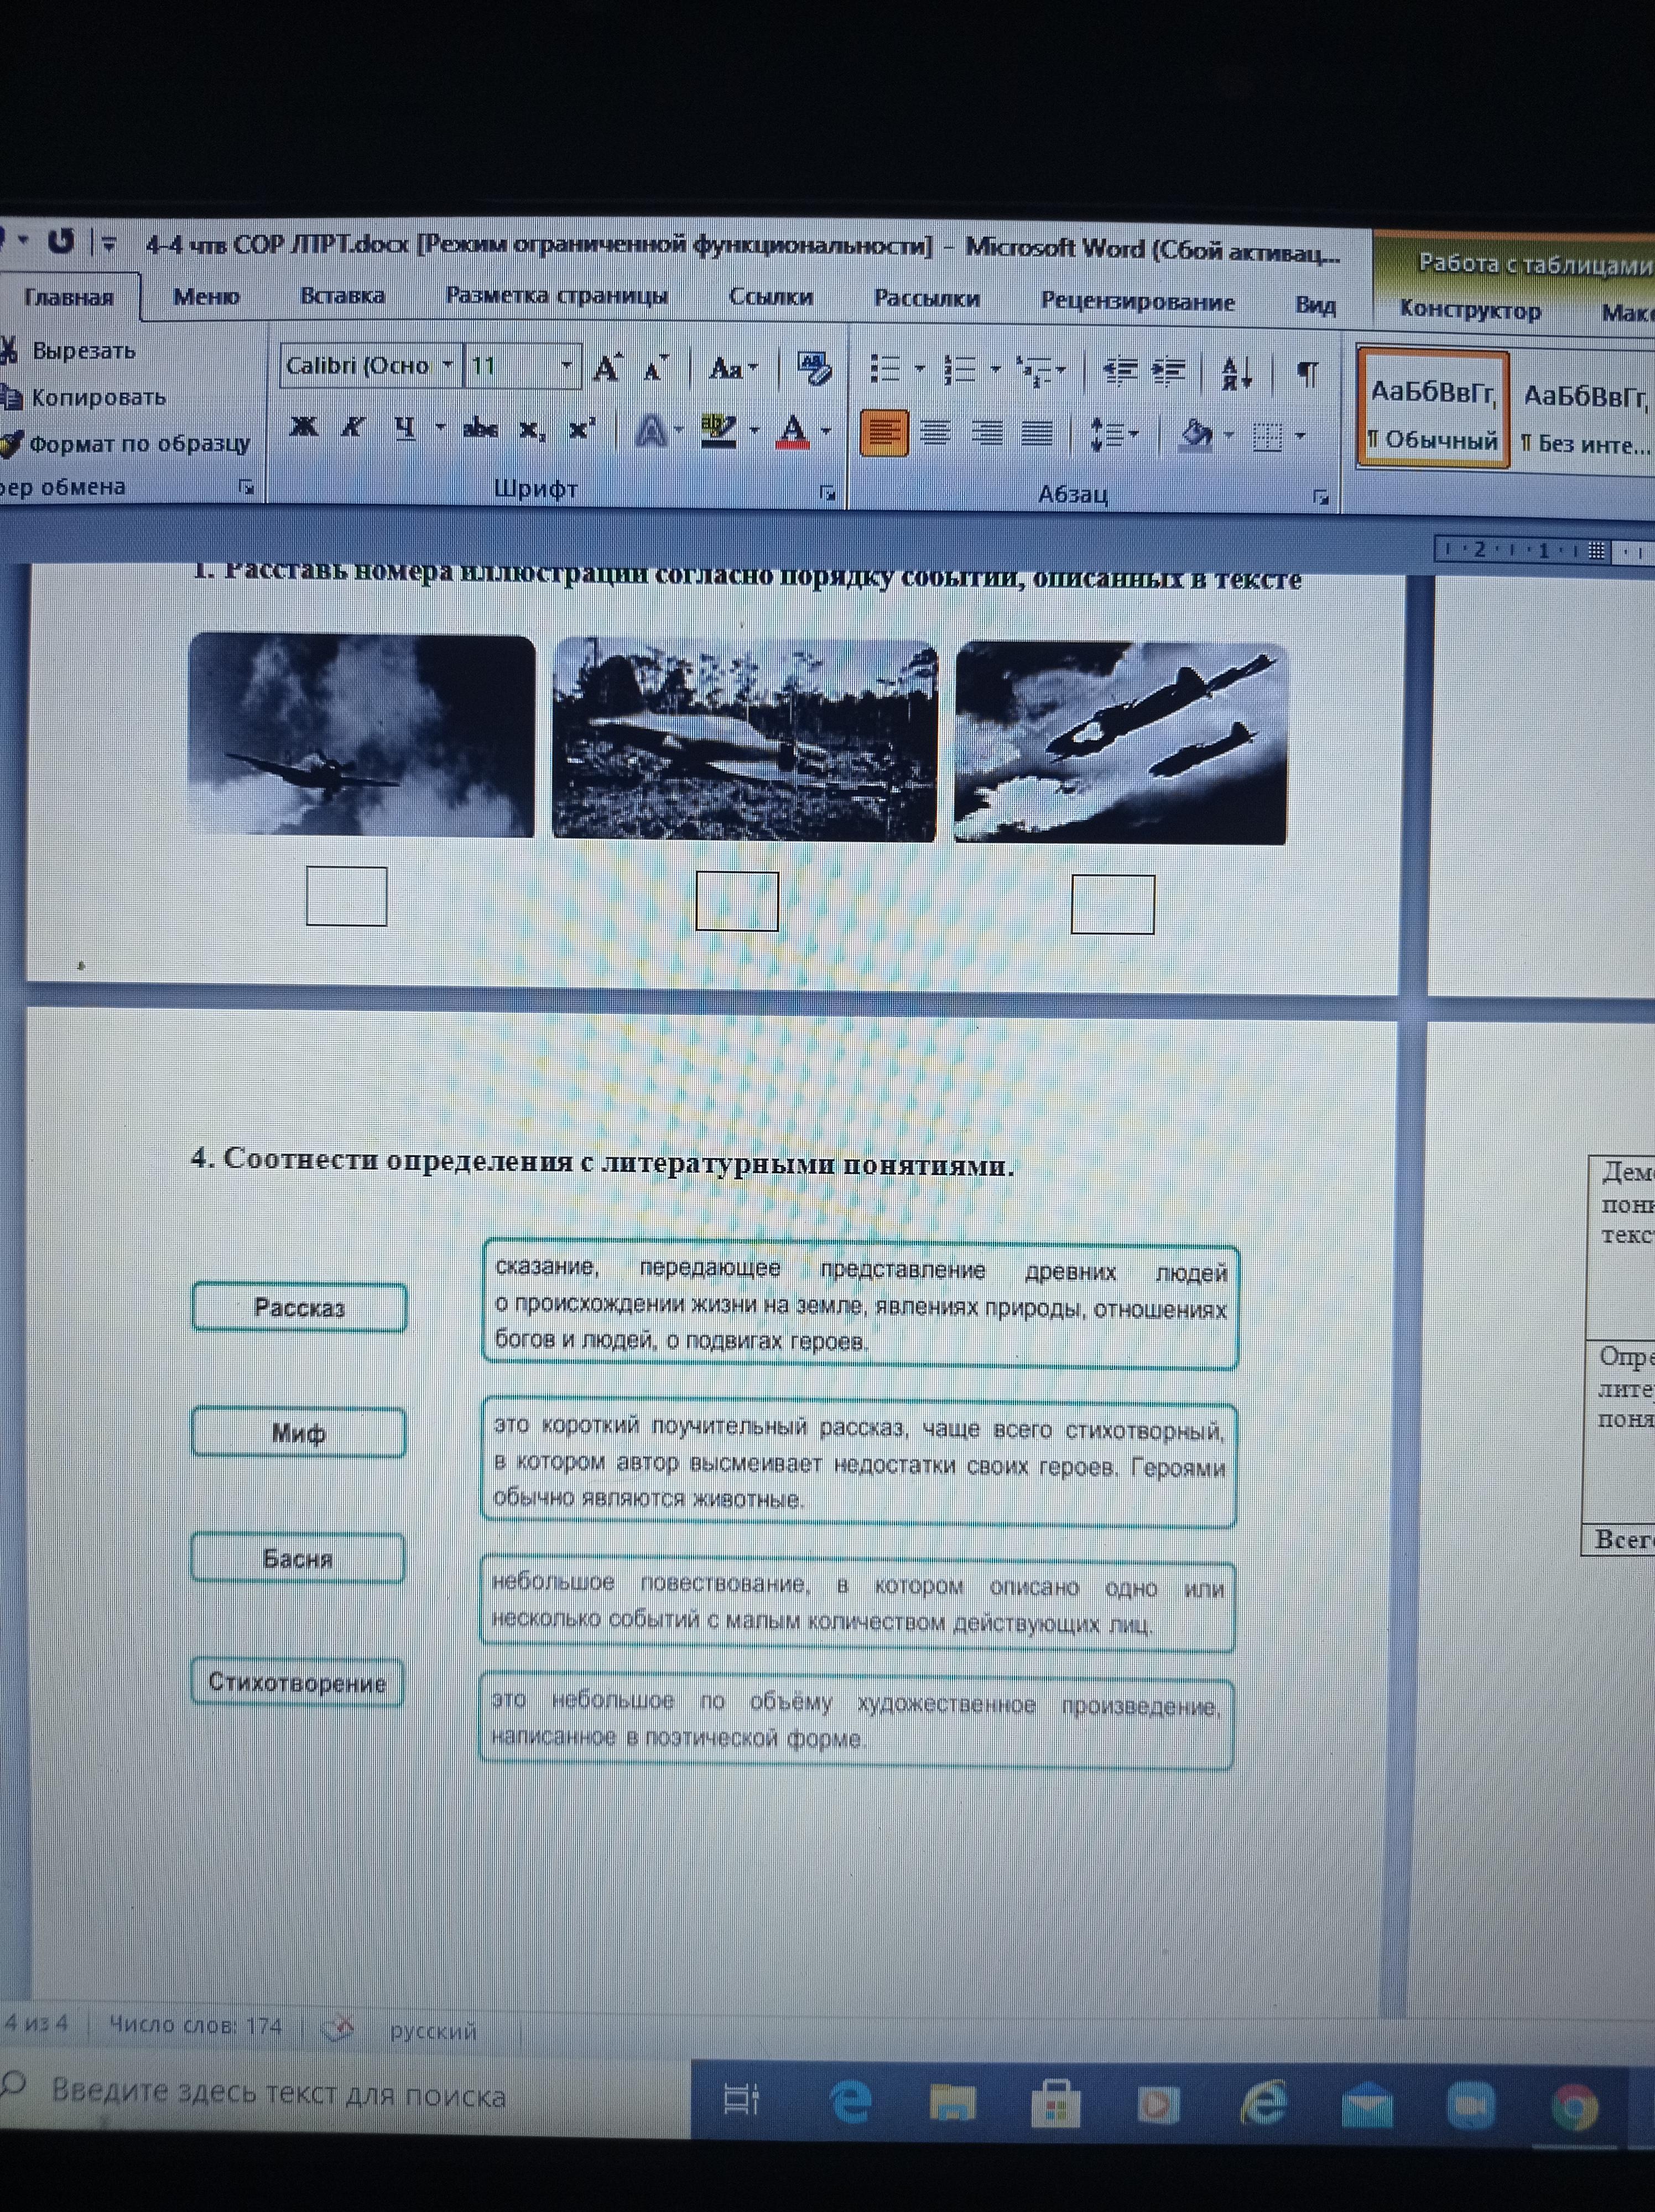Open the font name dropdown
Viewport: 1655px width, 2212px height.
coord(447,365)
